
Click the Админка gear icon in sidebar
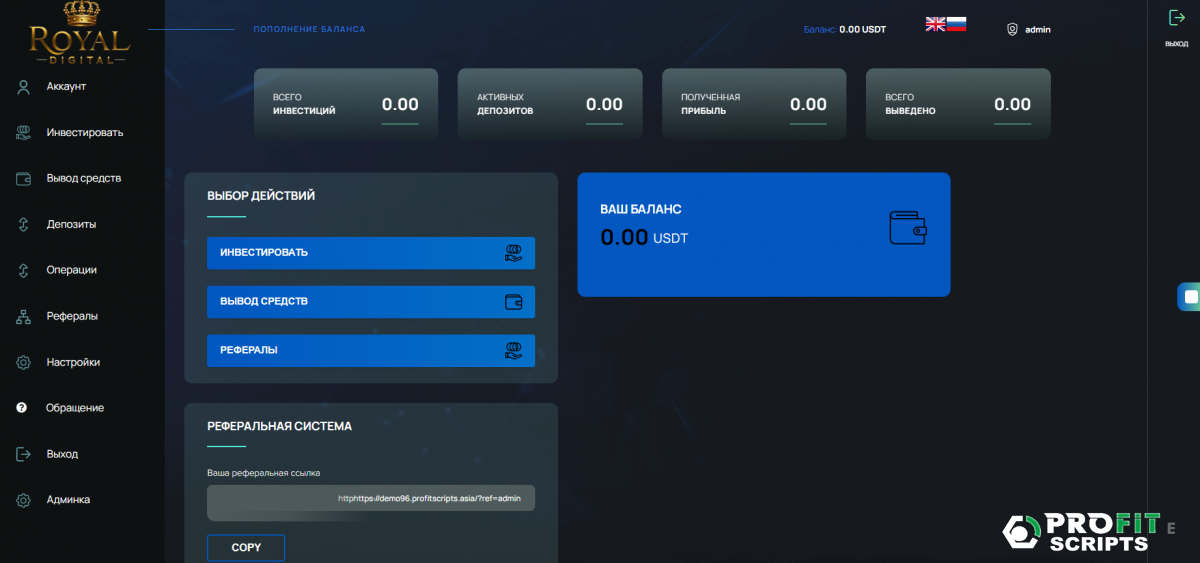pos(24,500)
